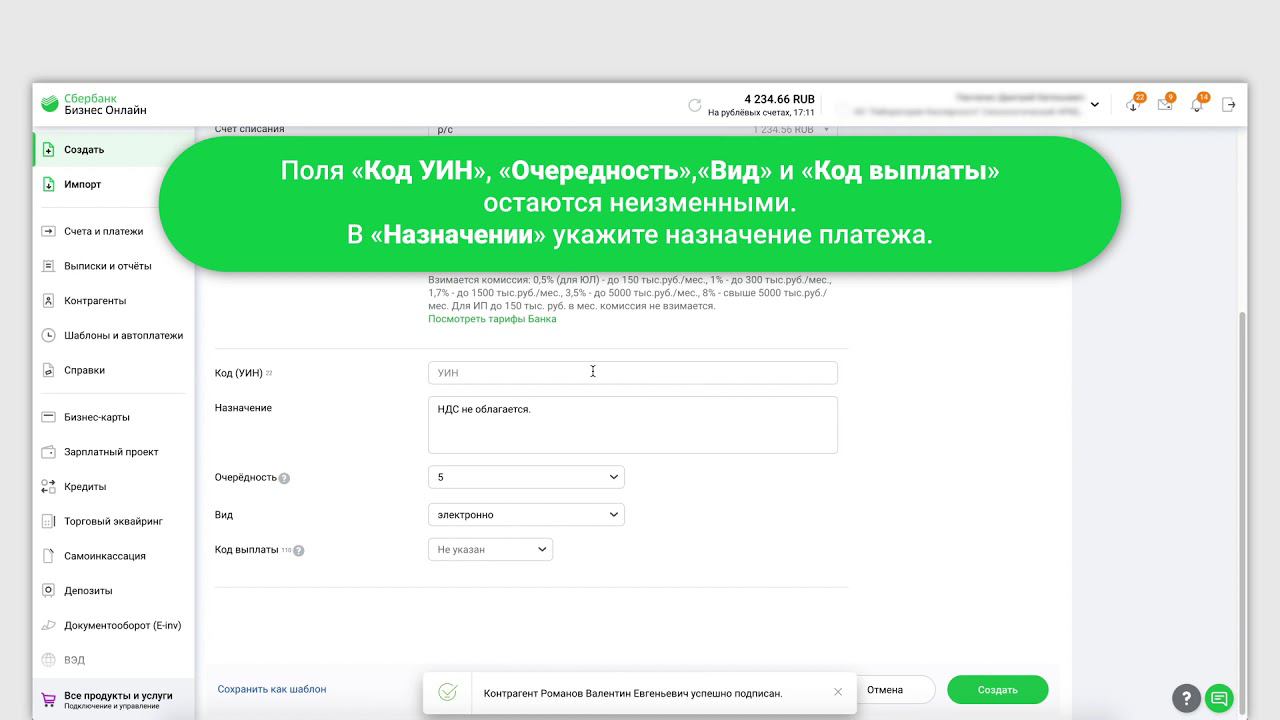Click the balance 4 234.66 RUB text
Screen dimensions: 1280x720
(779, 99)
